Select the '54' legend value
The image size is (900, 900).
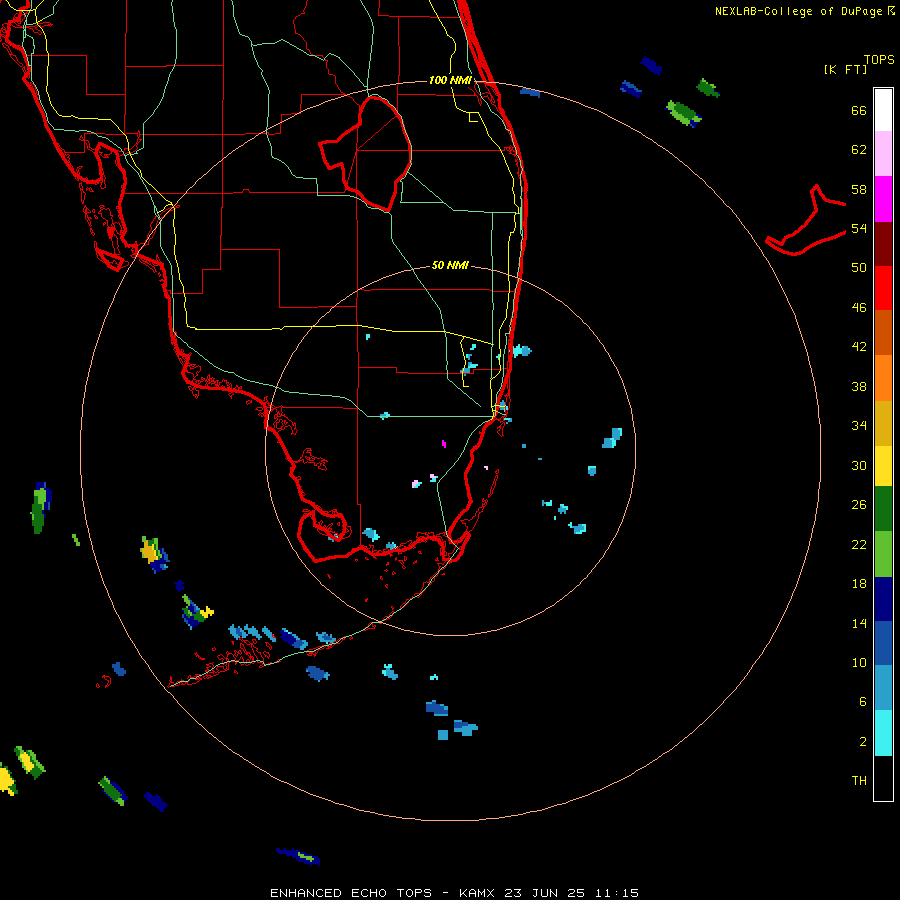(859, 228)
